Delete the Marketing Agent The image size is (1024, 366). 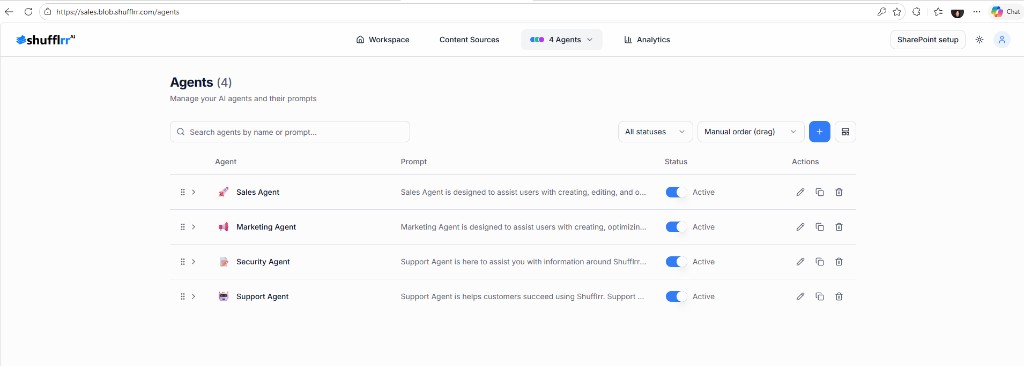pos(839,227)
